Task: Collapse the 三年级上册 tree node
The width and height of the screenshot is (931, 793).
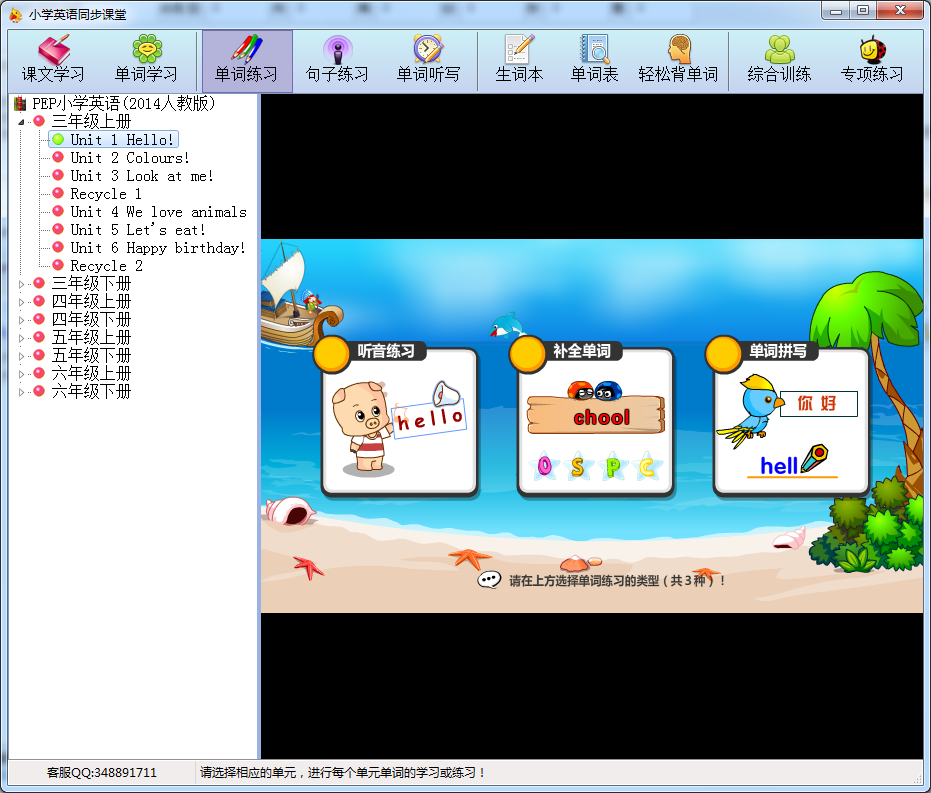Action: point(21,122)
